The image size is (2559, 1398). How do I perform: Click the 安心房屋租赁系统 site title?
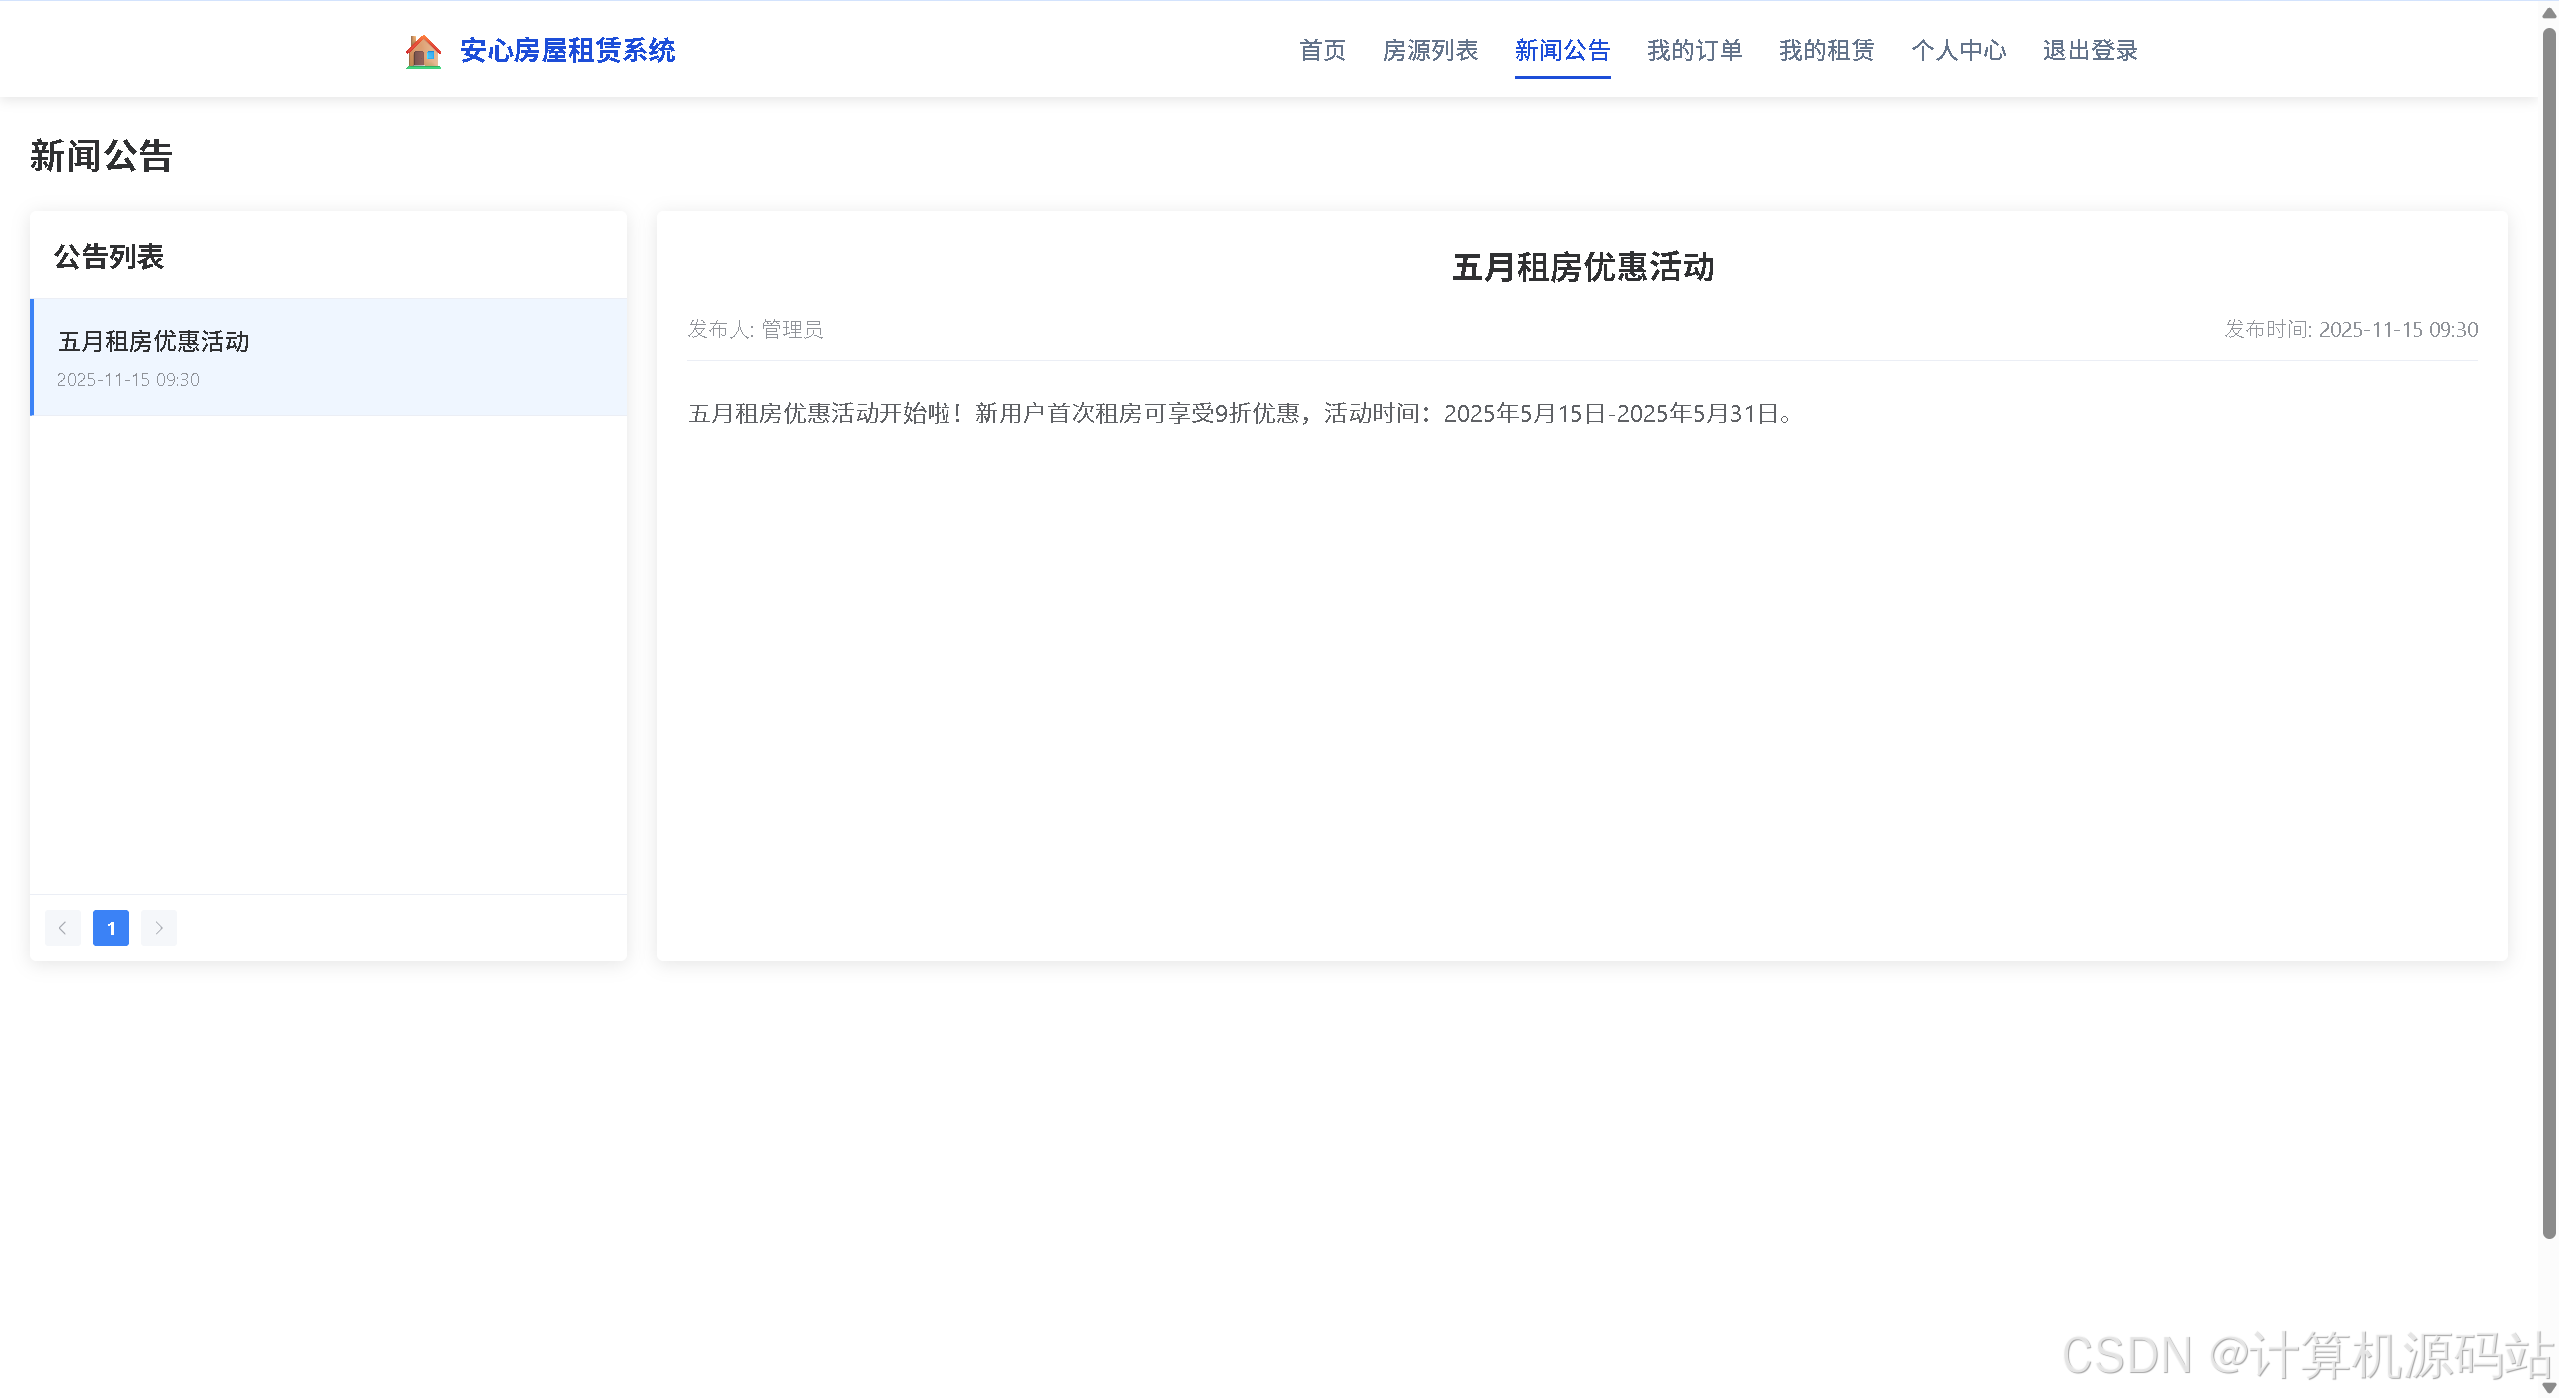pos(567,51)
